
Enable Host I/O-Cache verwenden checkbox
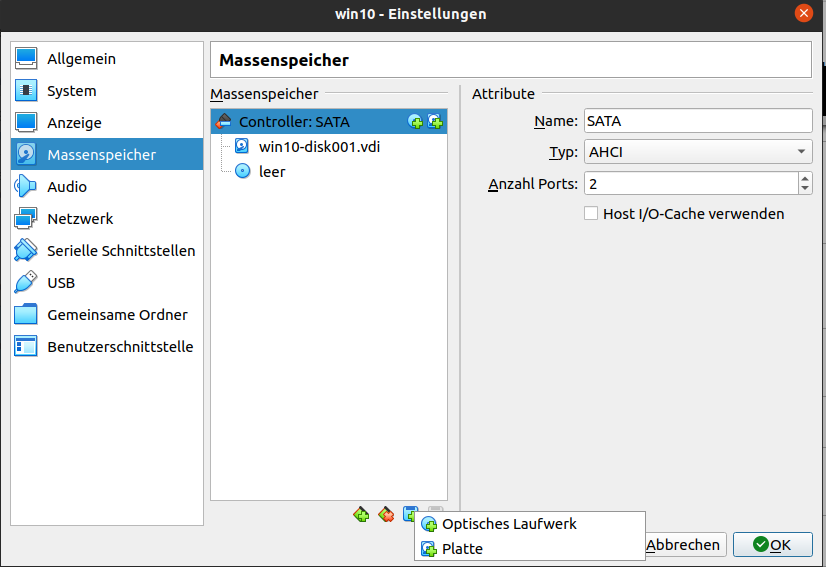point(591,214)
